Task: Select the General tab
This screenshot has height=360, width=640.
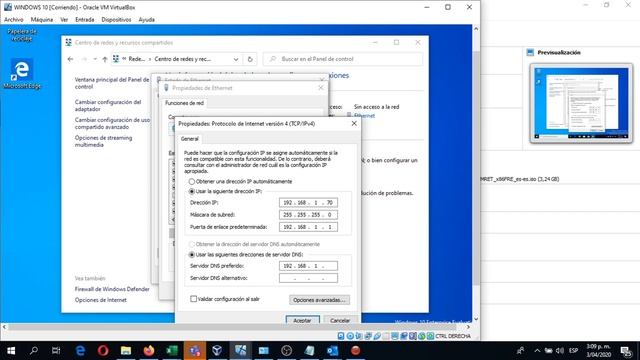Action: pyautogui.click(x=190, y=139)
